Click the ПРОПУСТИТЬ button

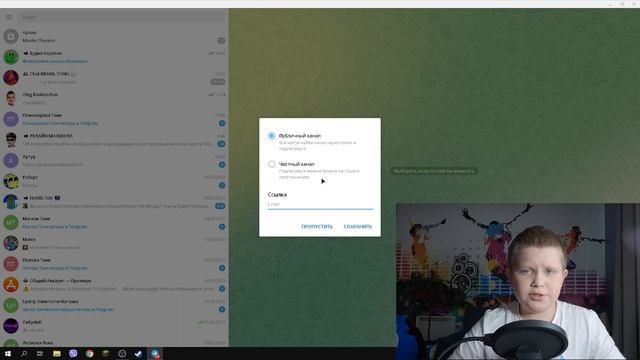click(317, 227)
